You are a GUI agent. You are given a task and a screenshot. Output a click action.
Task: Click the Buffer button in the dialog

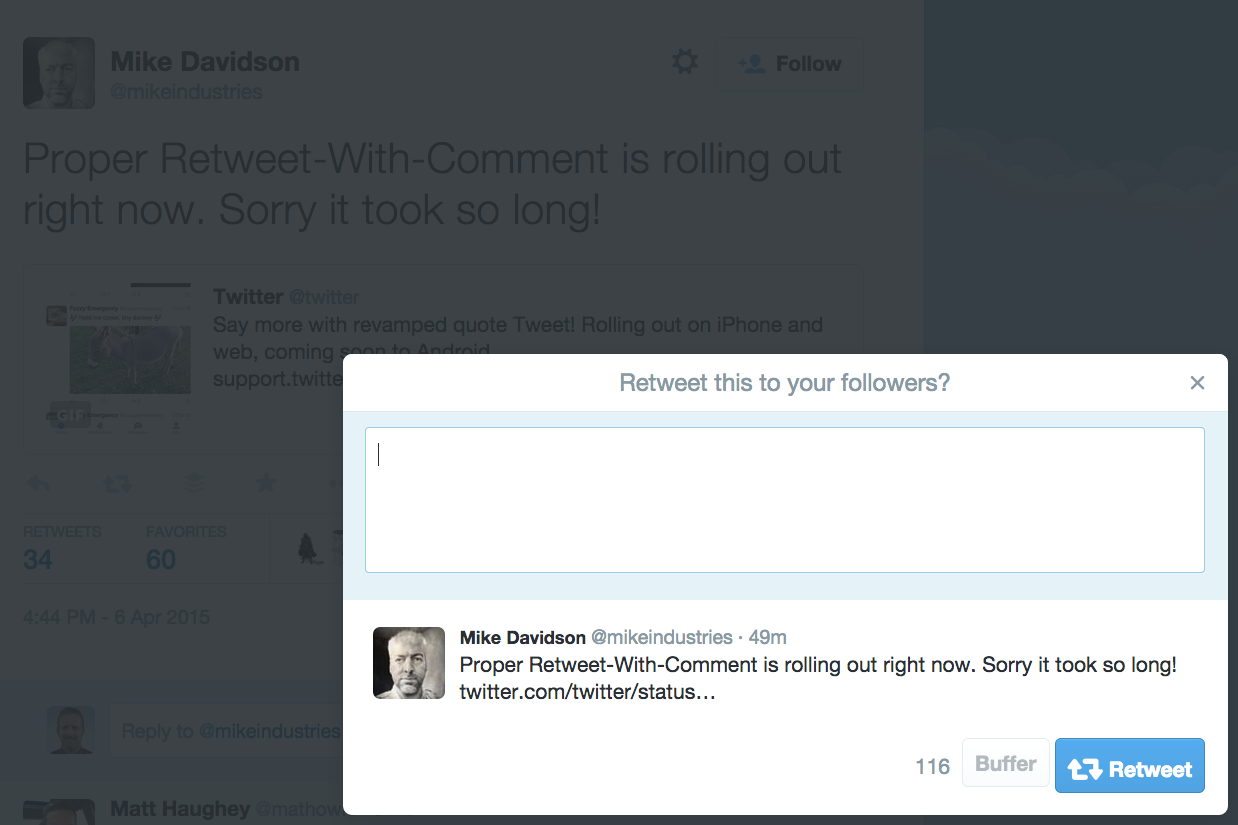pos(1005,762)
